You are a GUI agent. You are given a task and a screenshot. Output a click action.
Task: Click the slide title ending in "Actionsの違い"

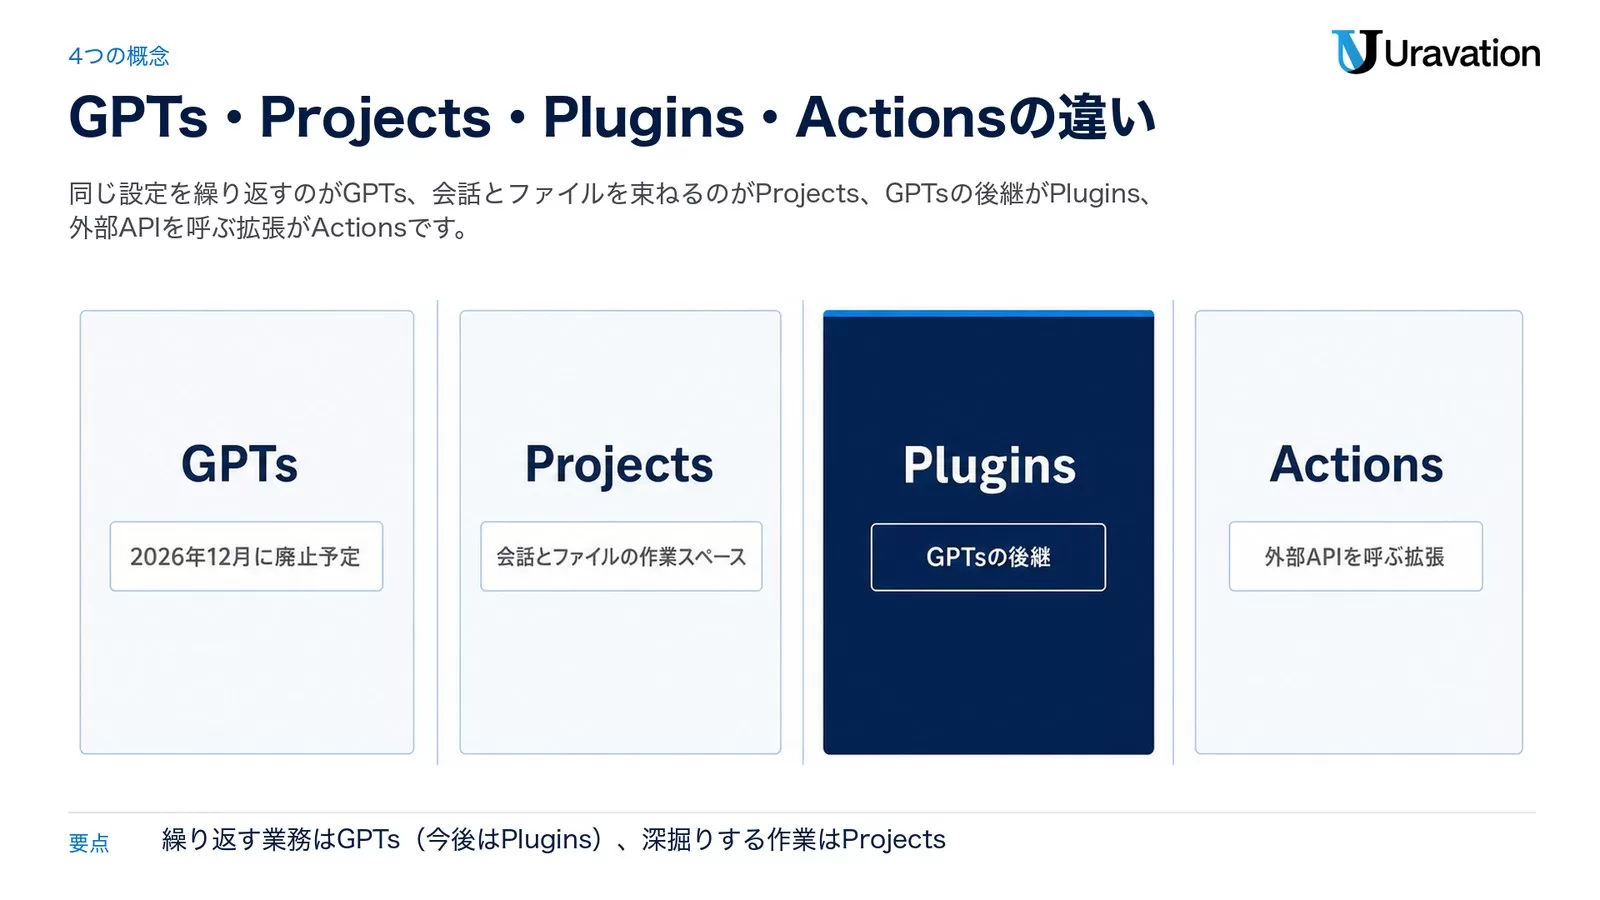click(612, 117)
